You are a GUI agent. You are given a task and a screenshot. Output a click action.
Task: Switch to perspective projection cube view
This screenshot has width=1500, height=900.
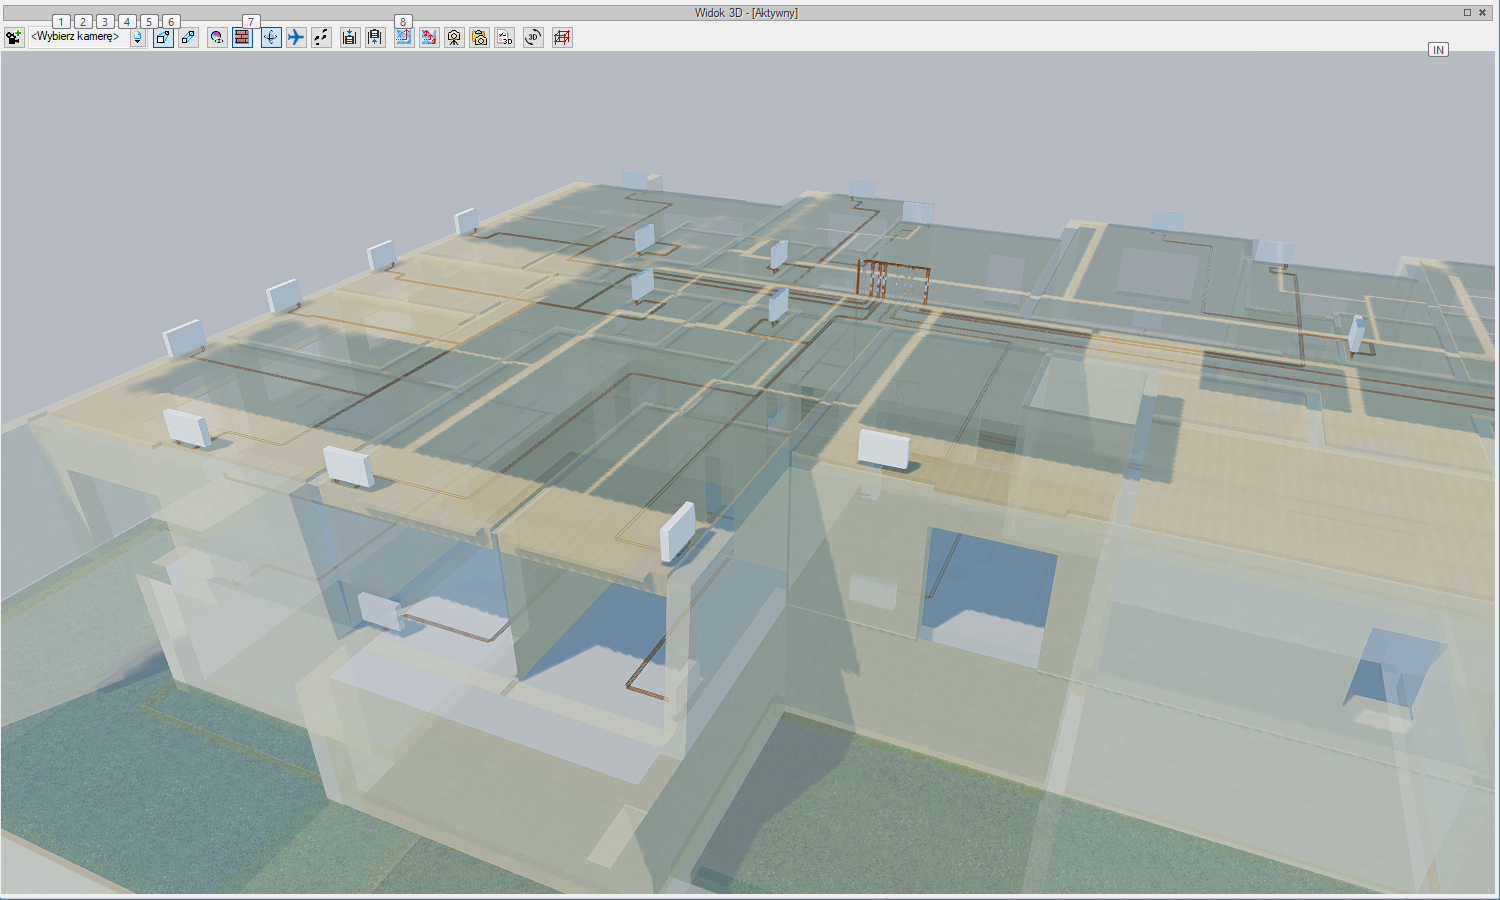163,37
